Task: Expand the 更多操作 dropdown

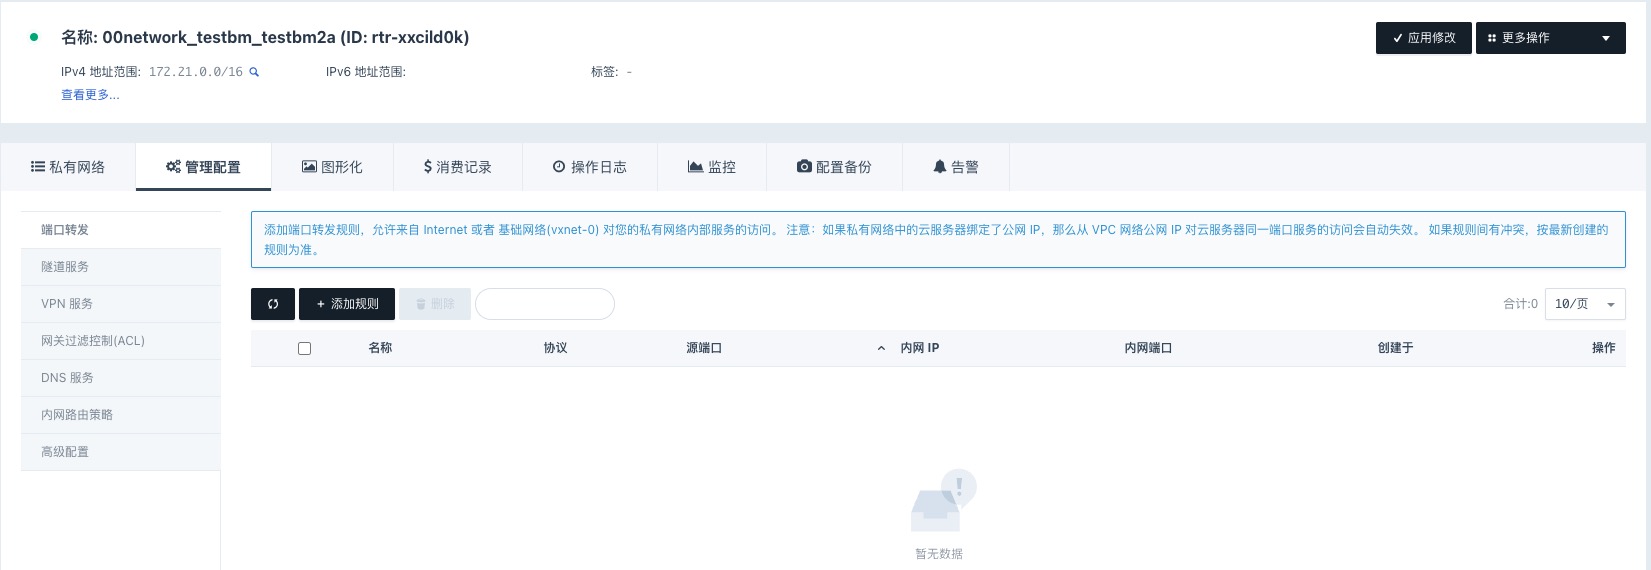Action: [1550, 38]
